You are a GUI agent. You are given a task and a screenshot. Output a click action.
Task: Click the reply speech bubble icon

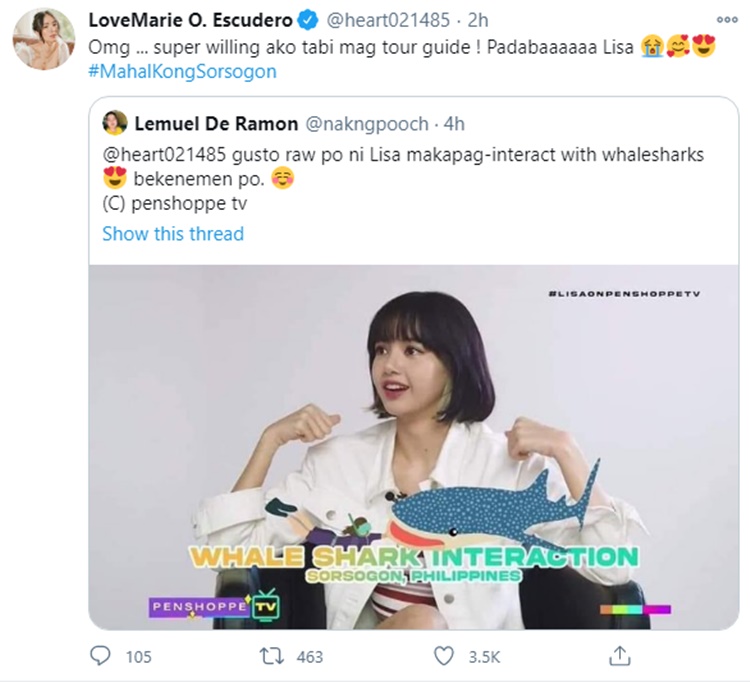point(100,656)
